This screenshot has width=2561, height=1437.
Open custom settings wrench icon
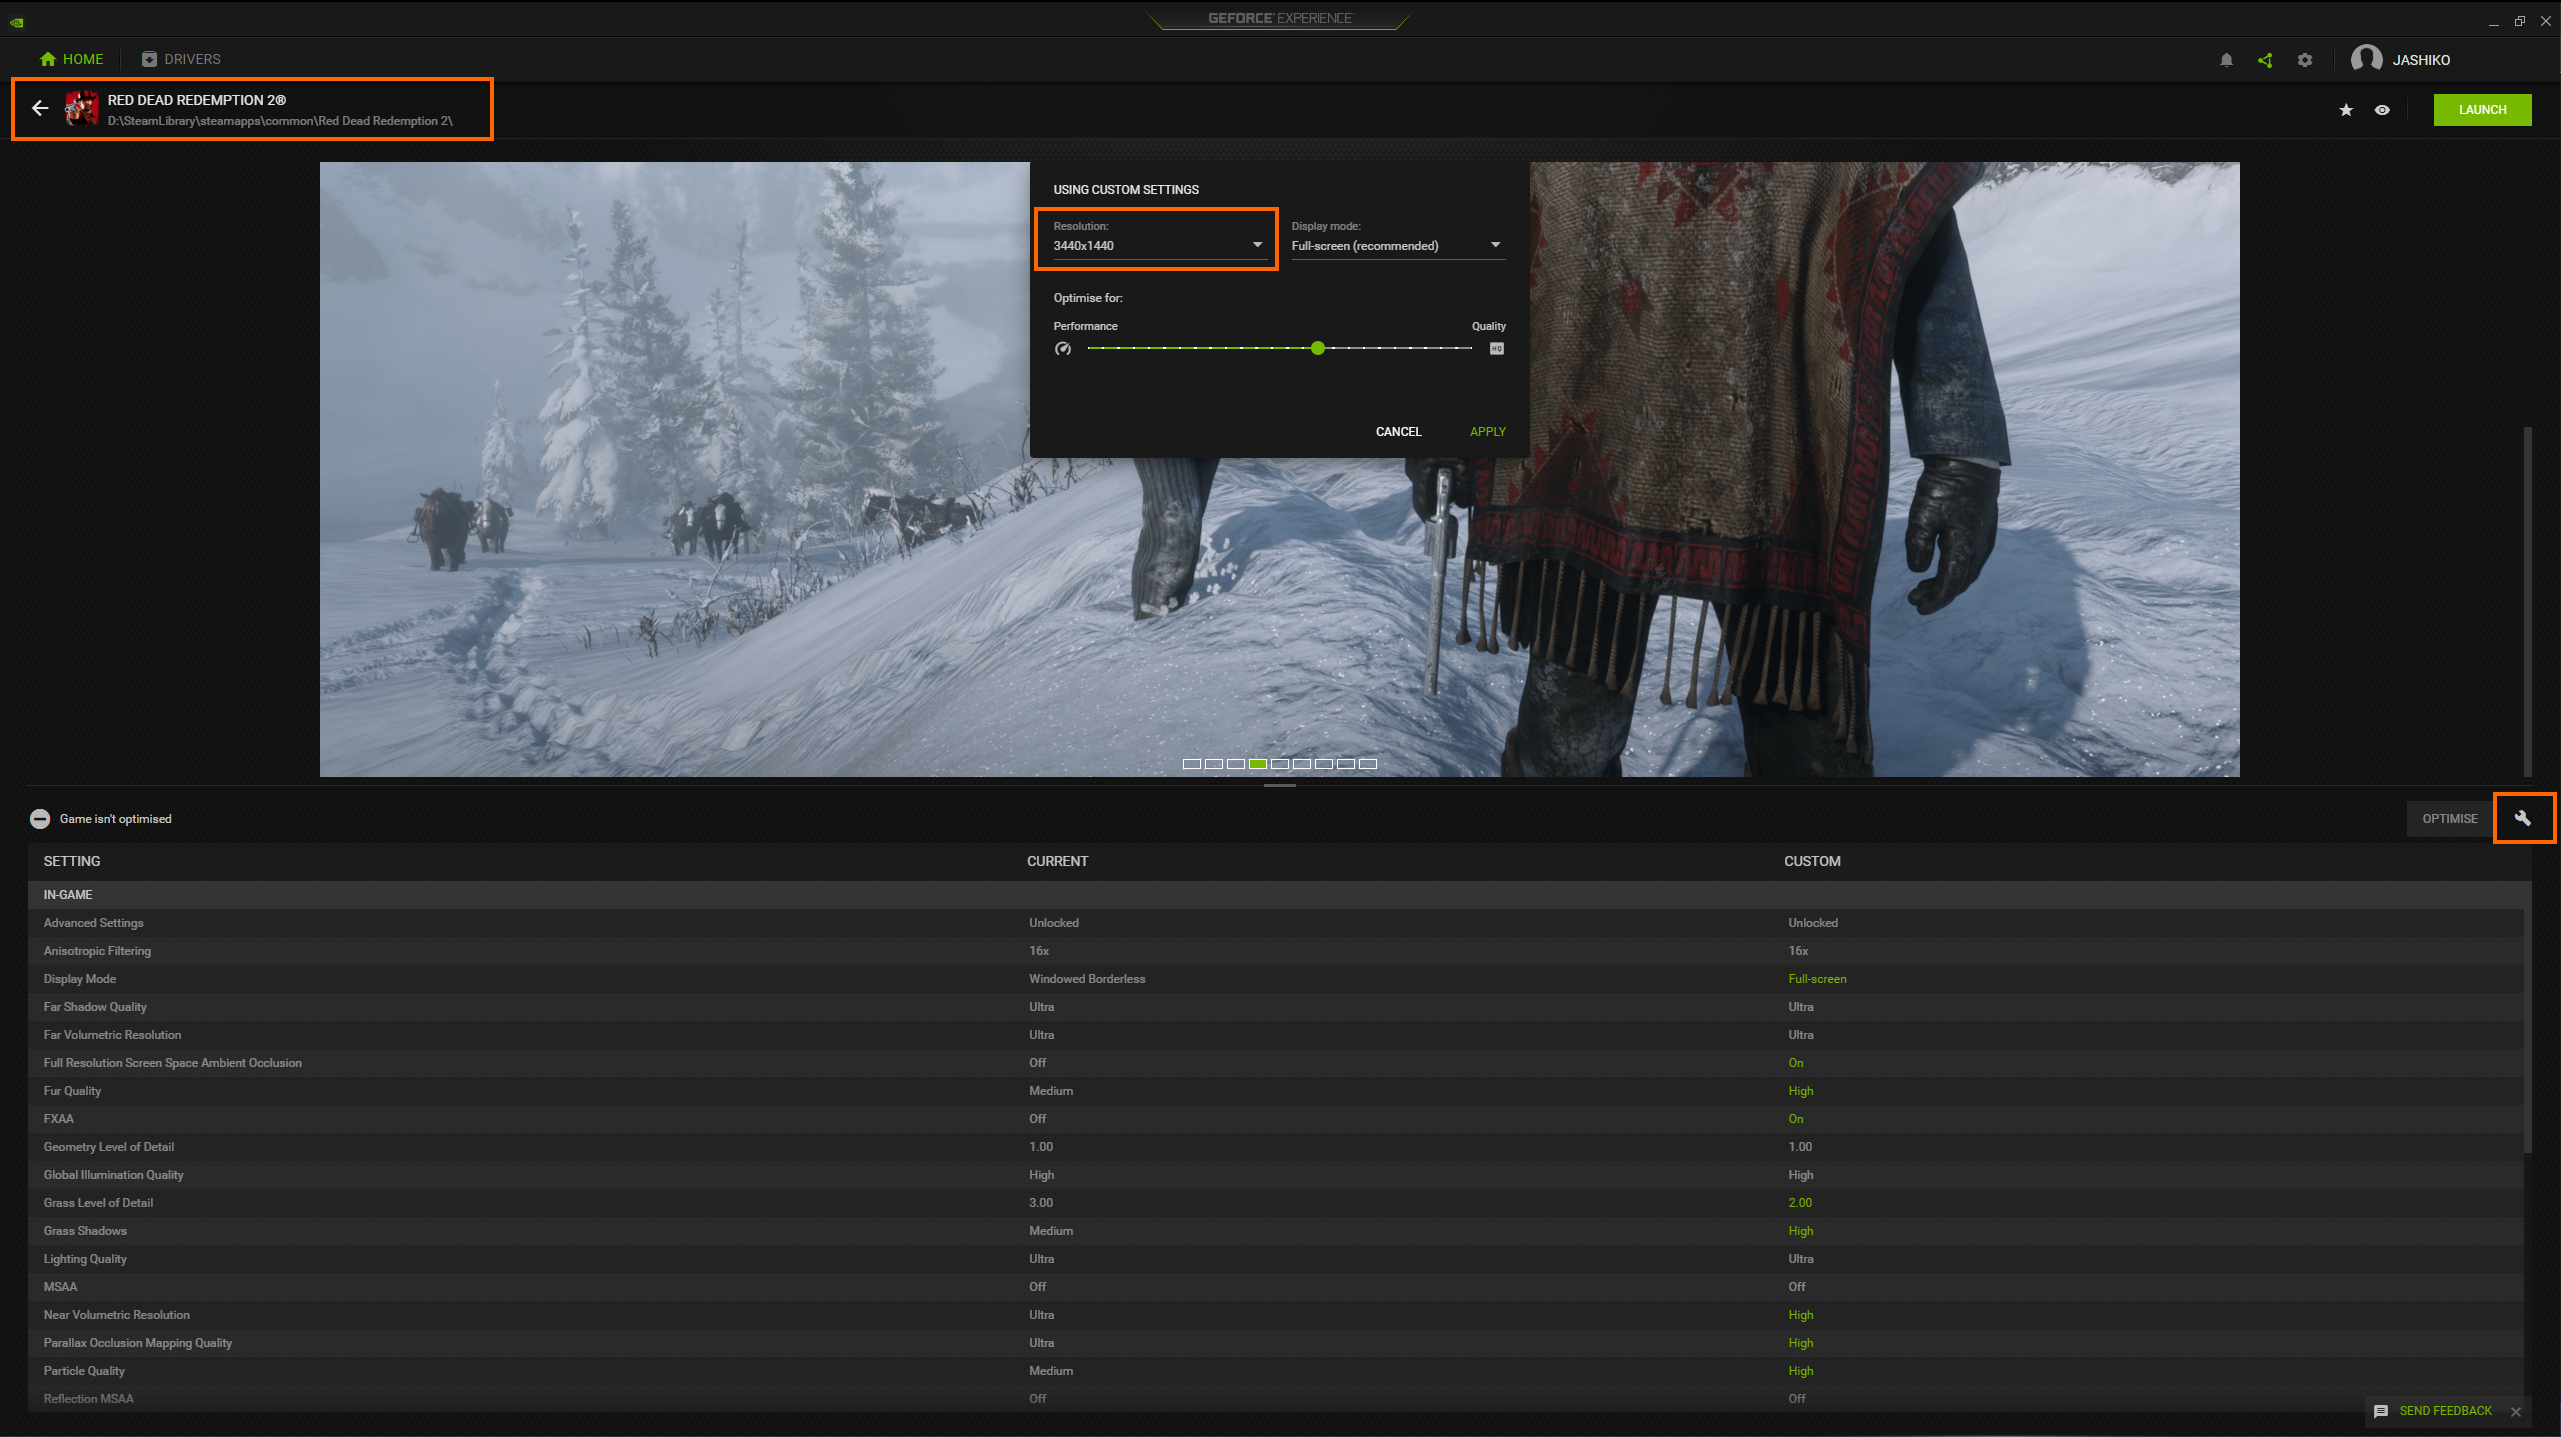[2523, 818]
